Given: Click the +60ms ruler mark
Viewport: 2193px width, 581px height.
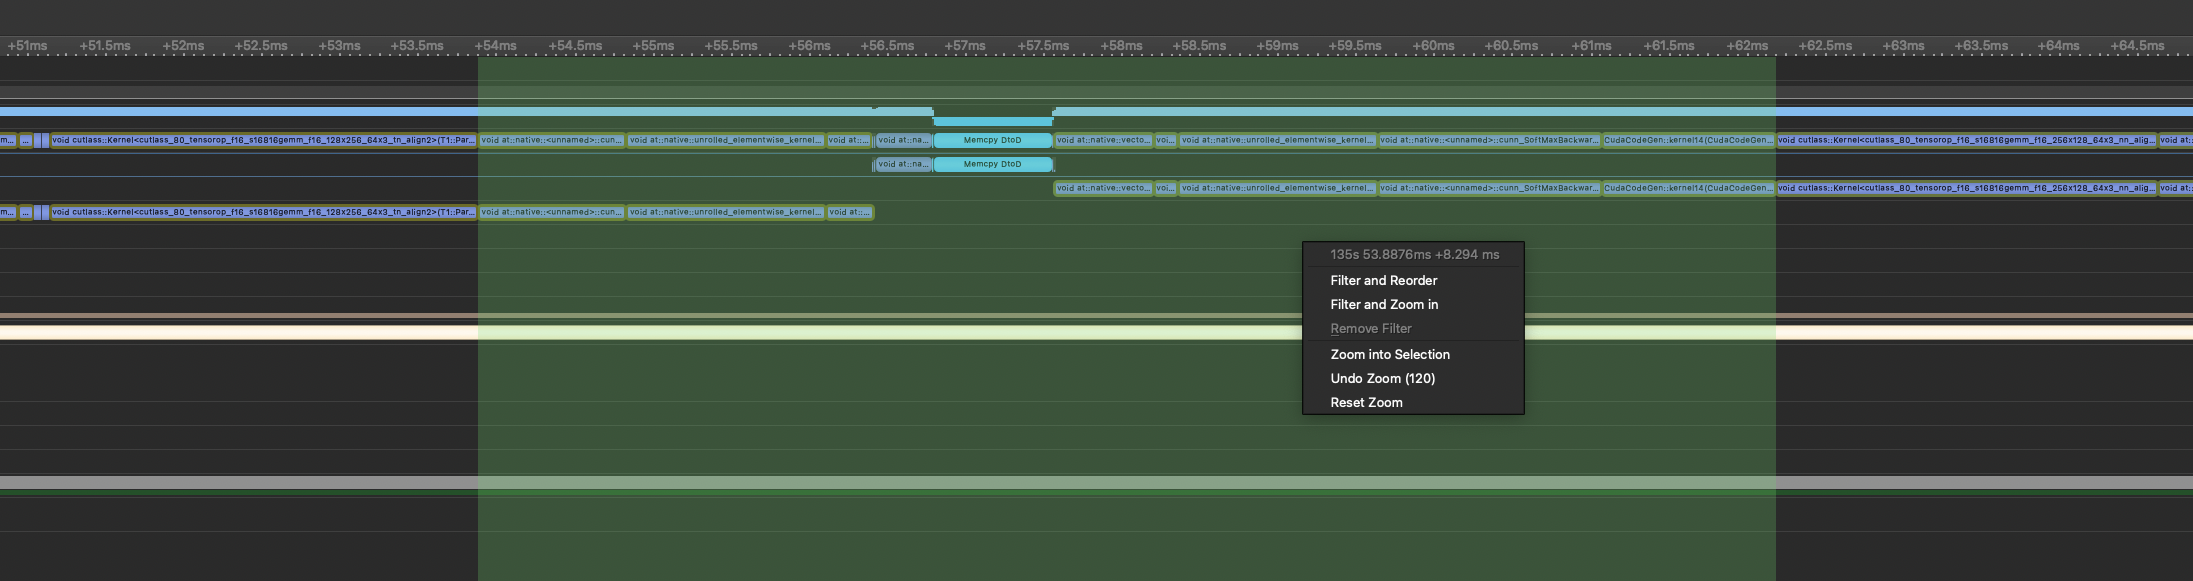Looking at the screenshot, I should click(x=1433, y=46).
